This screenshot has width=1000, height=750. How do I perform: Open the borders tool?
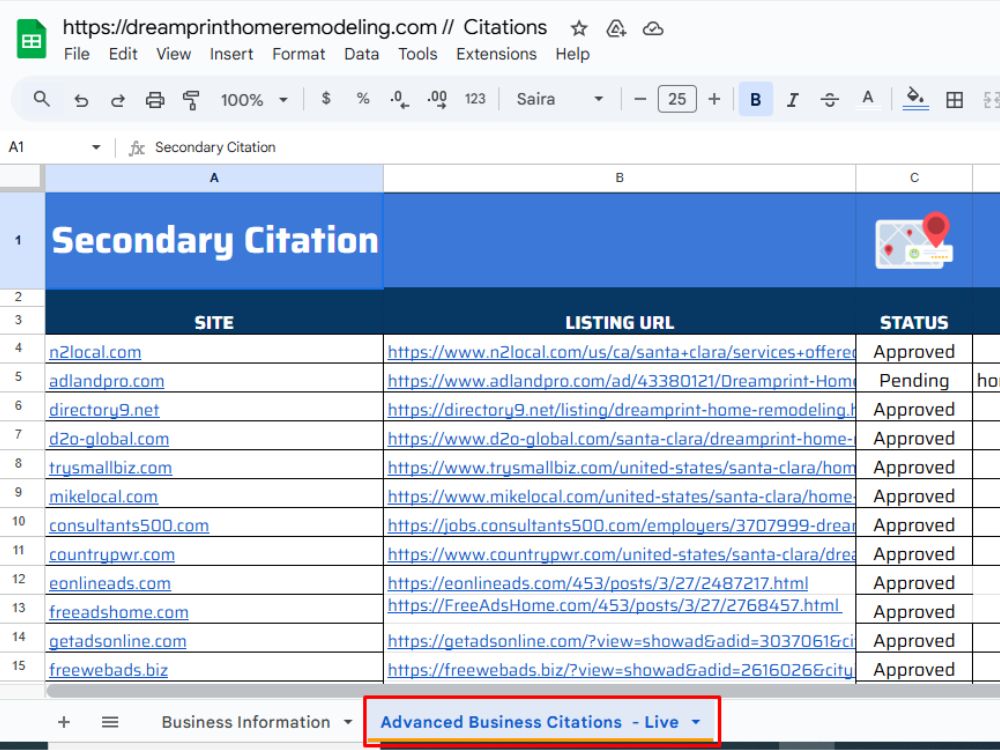pos(955,99)
